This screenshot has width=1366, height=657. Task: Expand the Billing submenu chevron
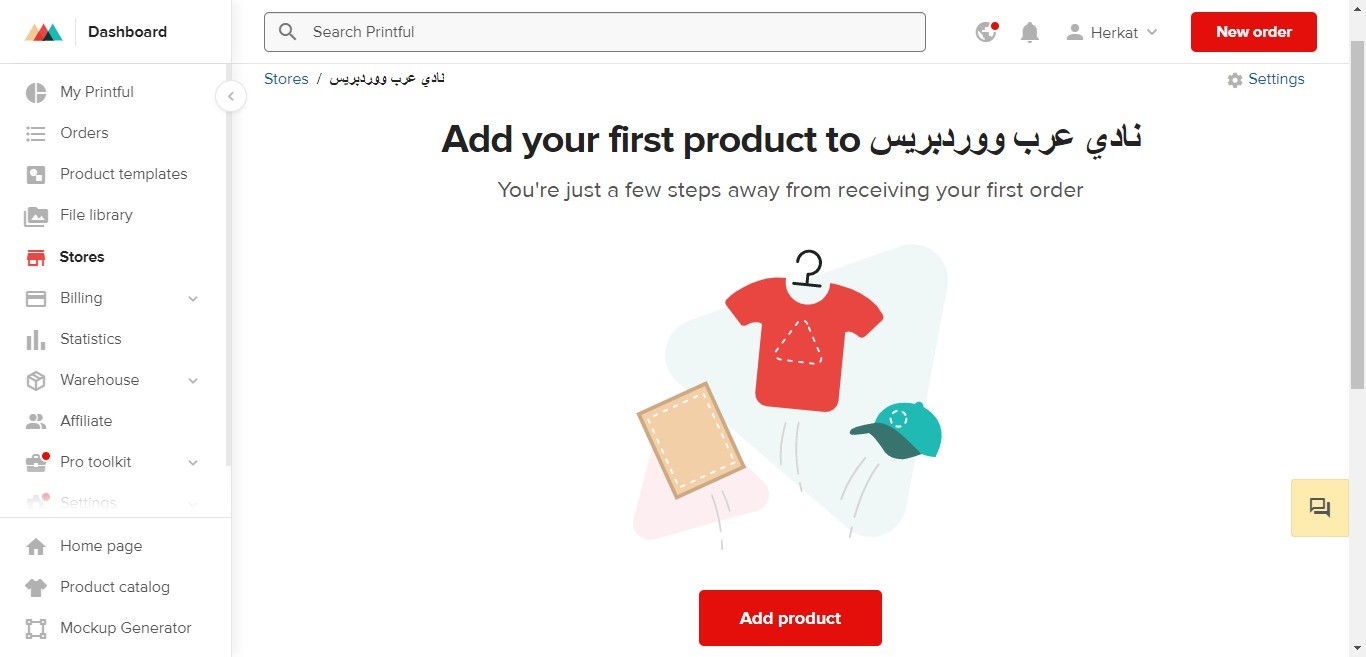(193, 298)
